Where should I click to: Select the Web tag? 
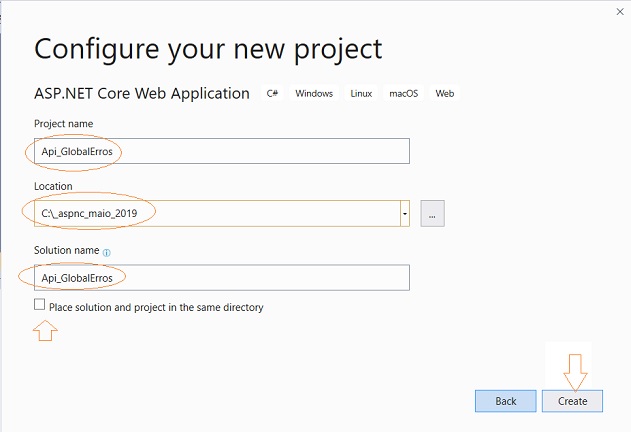pos(445,93)
